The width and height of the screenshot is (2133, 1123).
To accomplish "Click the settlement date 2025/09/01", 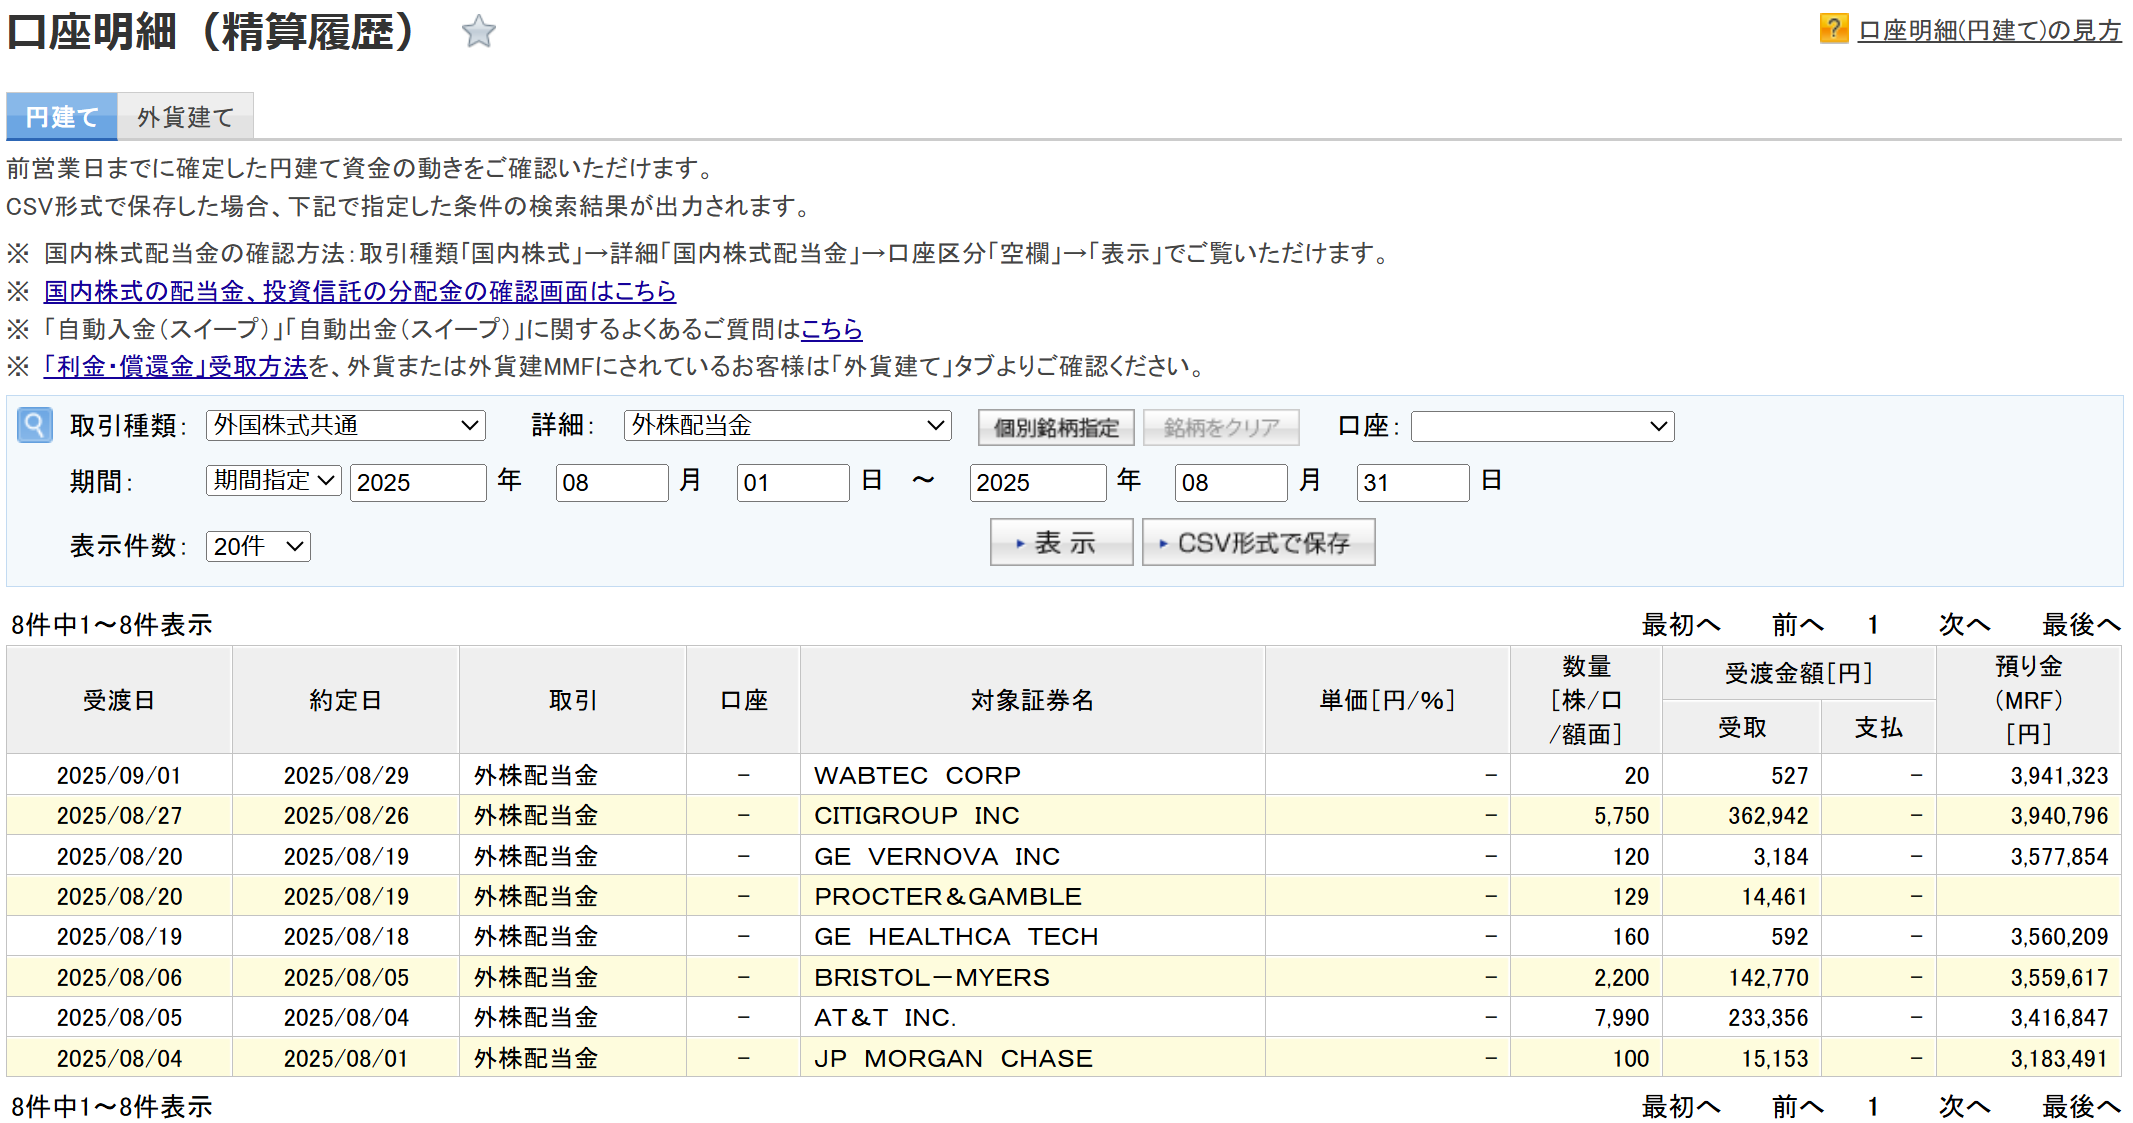I will (119, 775).
